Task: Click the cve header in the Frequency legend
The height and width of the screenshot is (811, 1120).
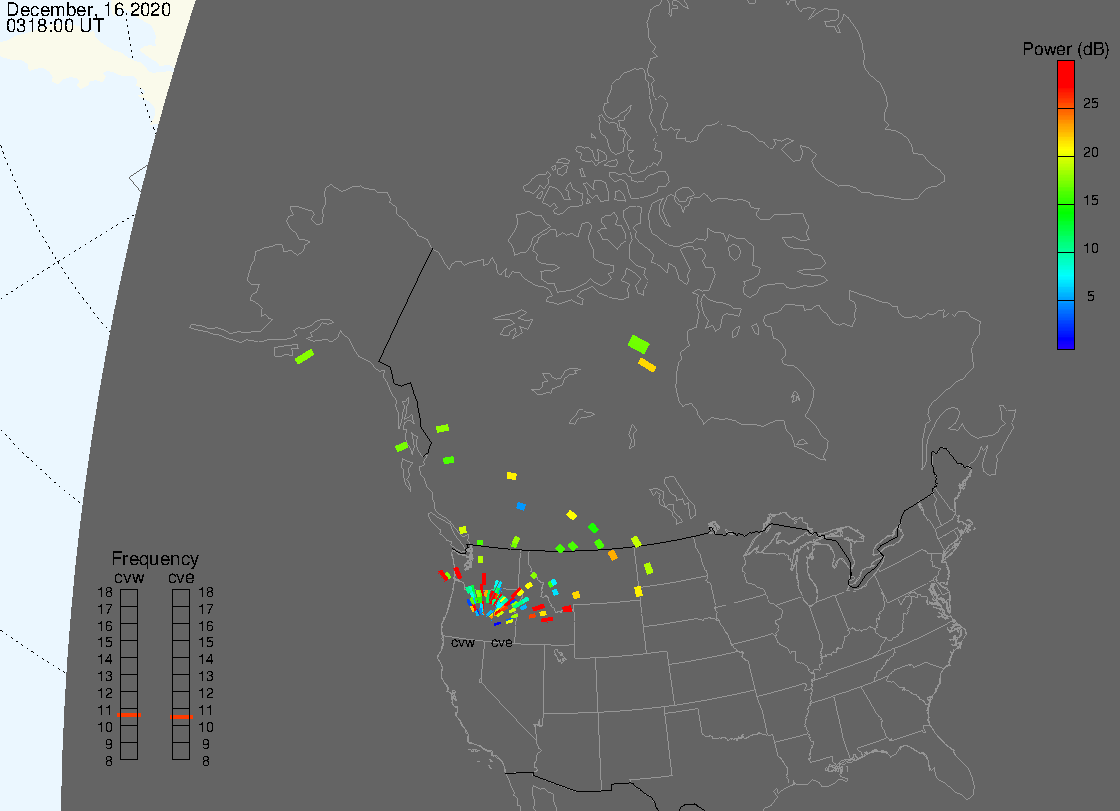Action: (x=181, y=577)
